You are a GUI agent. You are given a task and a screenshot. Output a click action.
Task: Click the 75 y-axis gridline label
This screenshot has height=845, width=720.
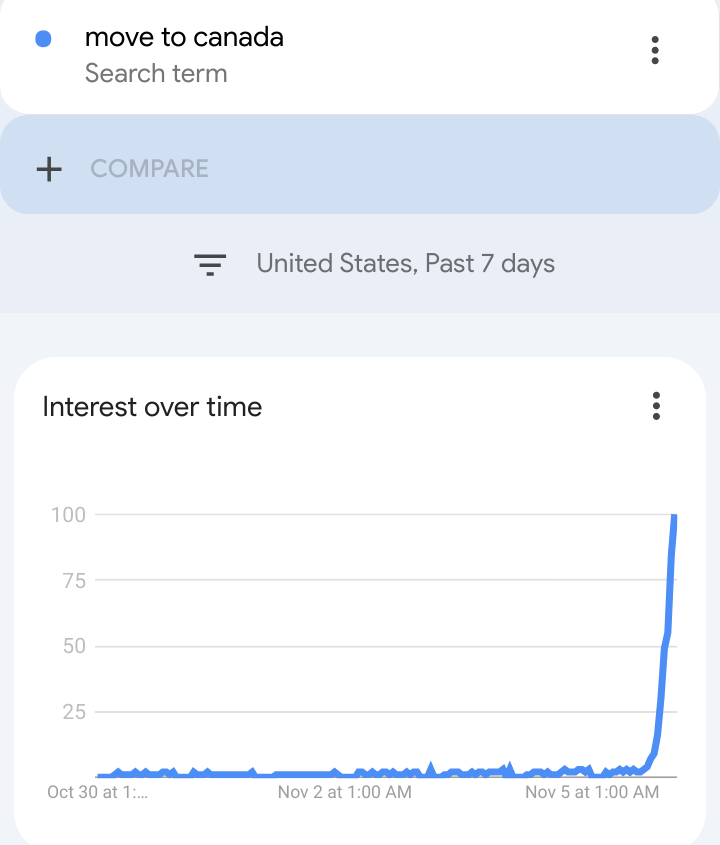[x=74, y=580]
